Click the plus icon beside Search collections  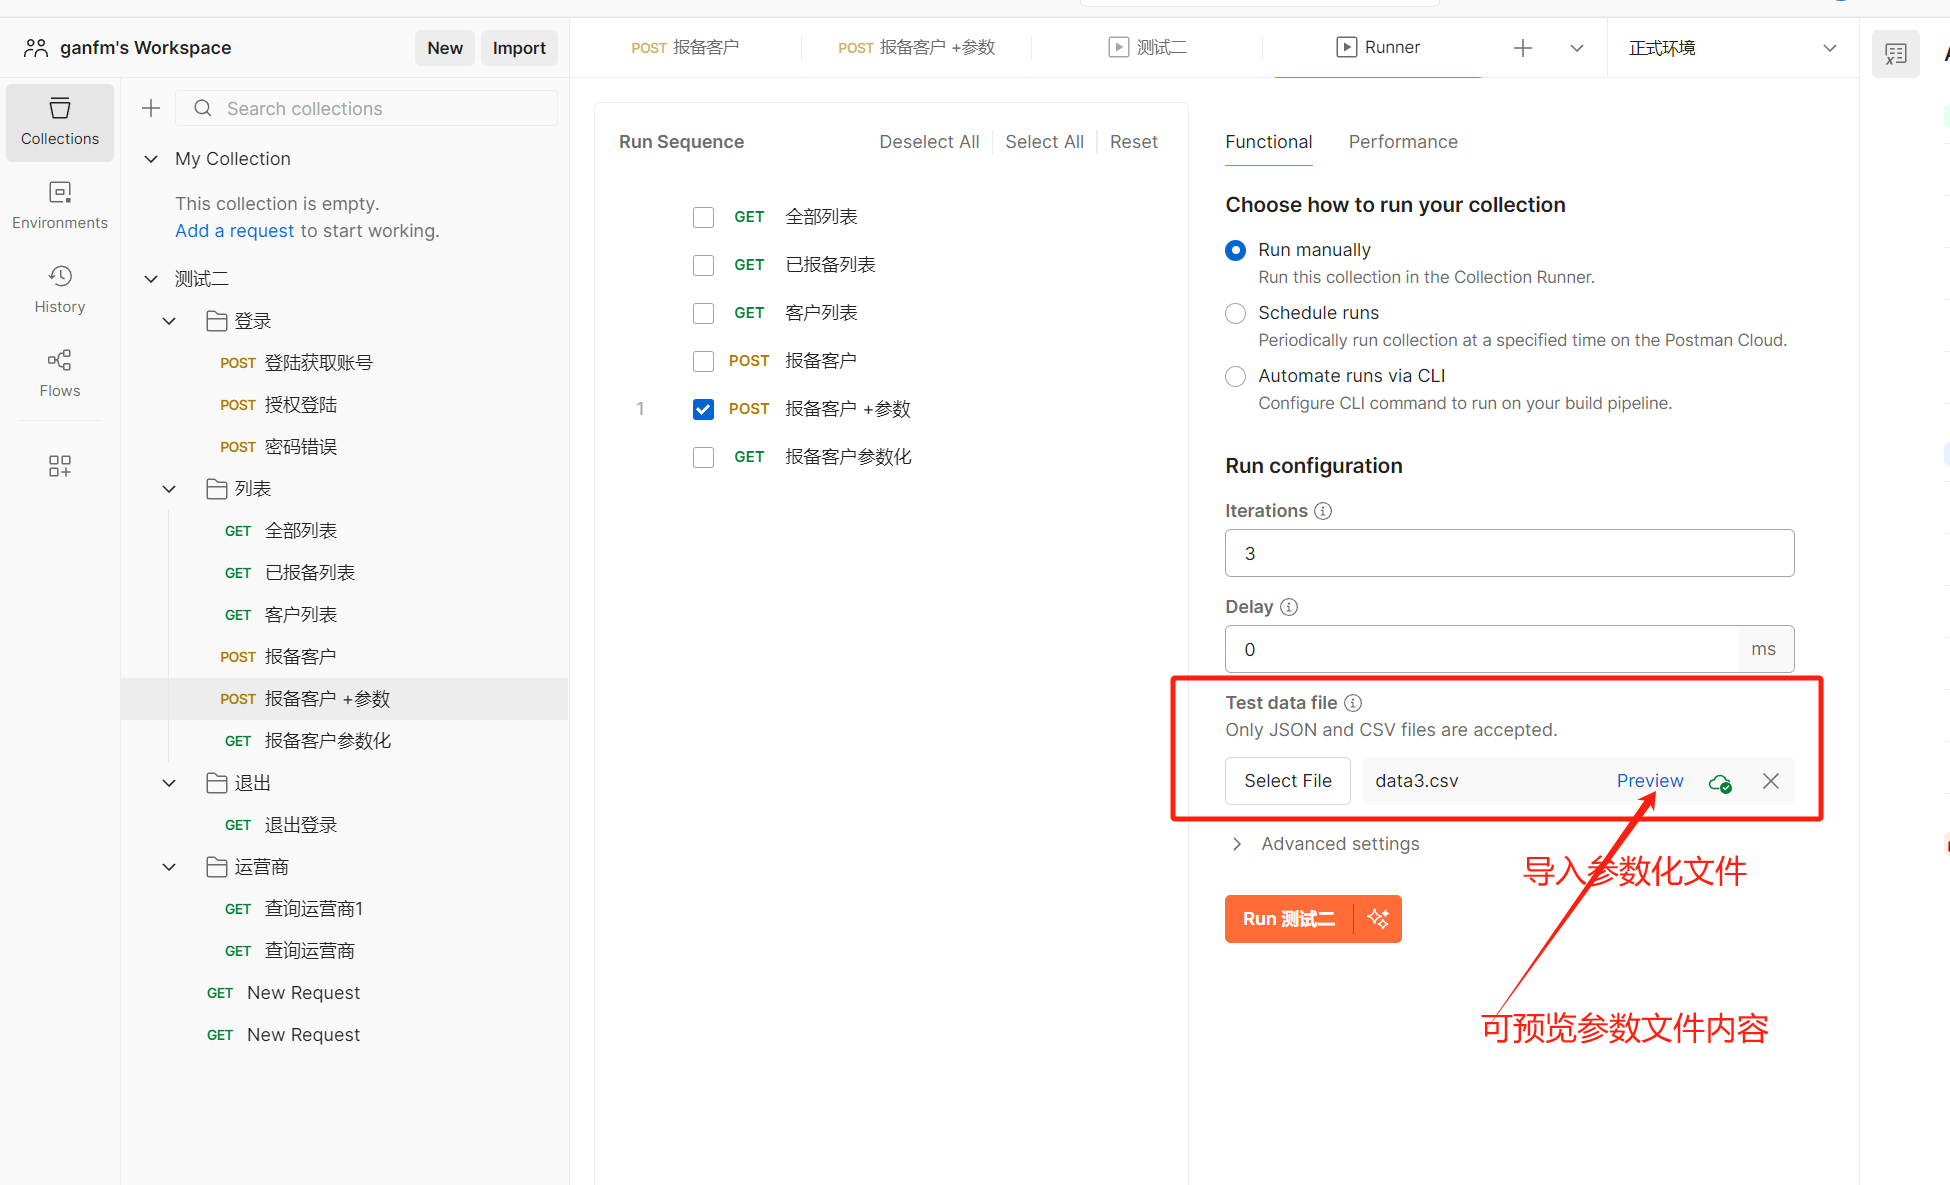click(x=151, y=108)
